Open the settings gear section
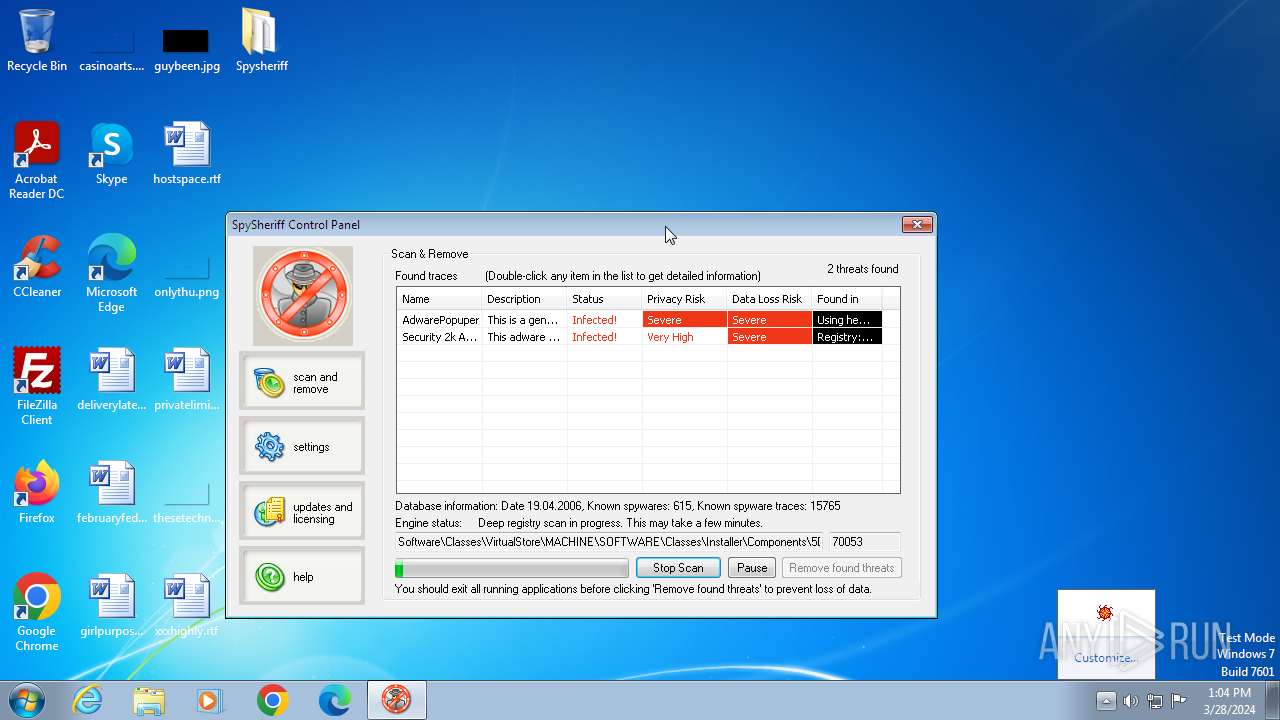This screenshot has height=720, width=1280. point(302,446)
